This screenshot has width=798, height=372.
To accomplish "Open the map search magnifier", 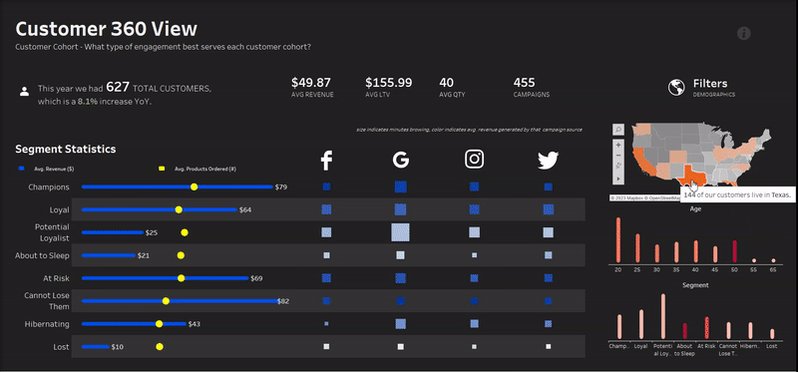I will tap(618, 130).
